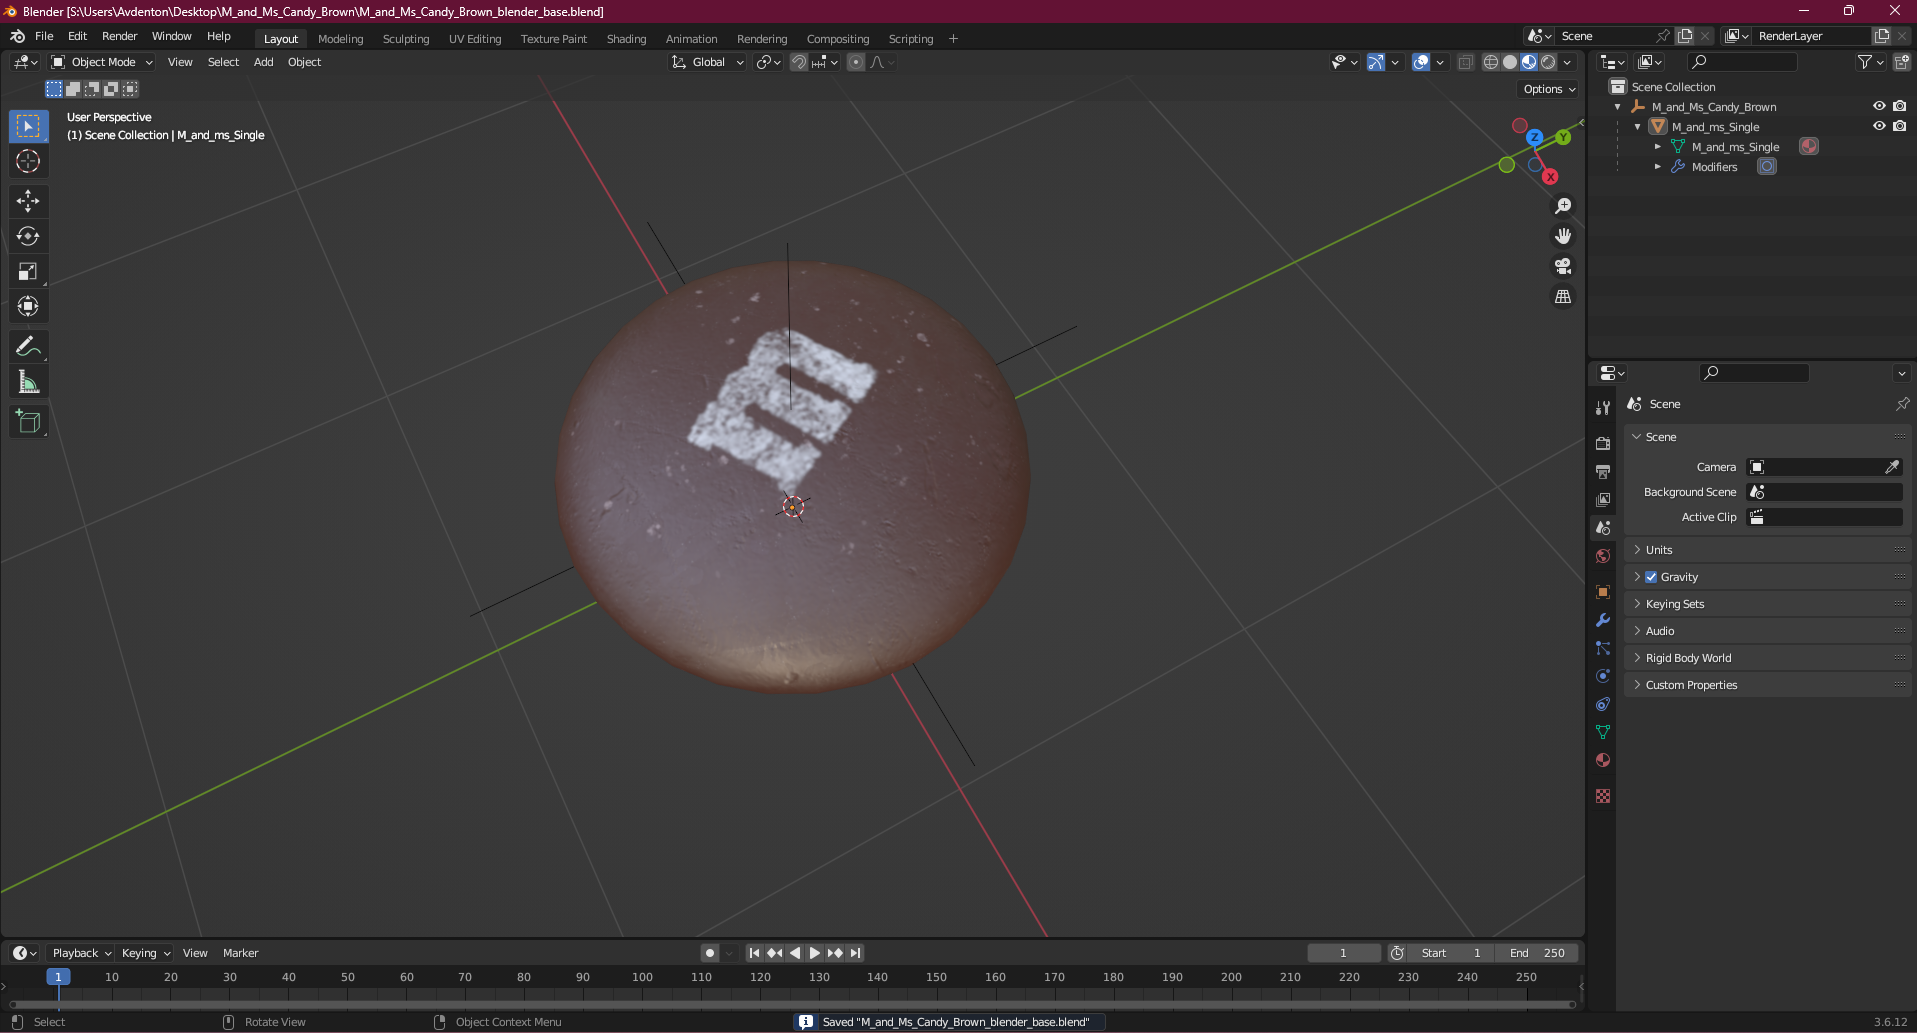Open the Material properties tab
The height and width of the screenshot is (1033, 1917).
coord(1603,760)
